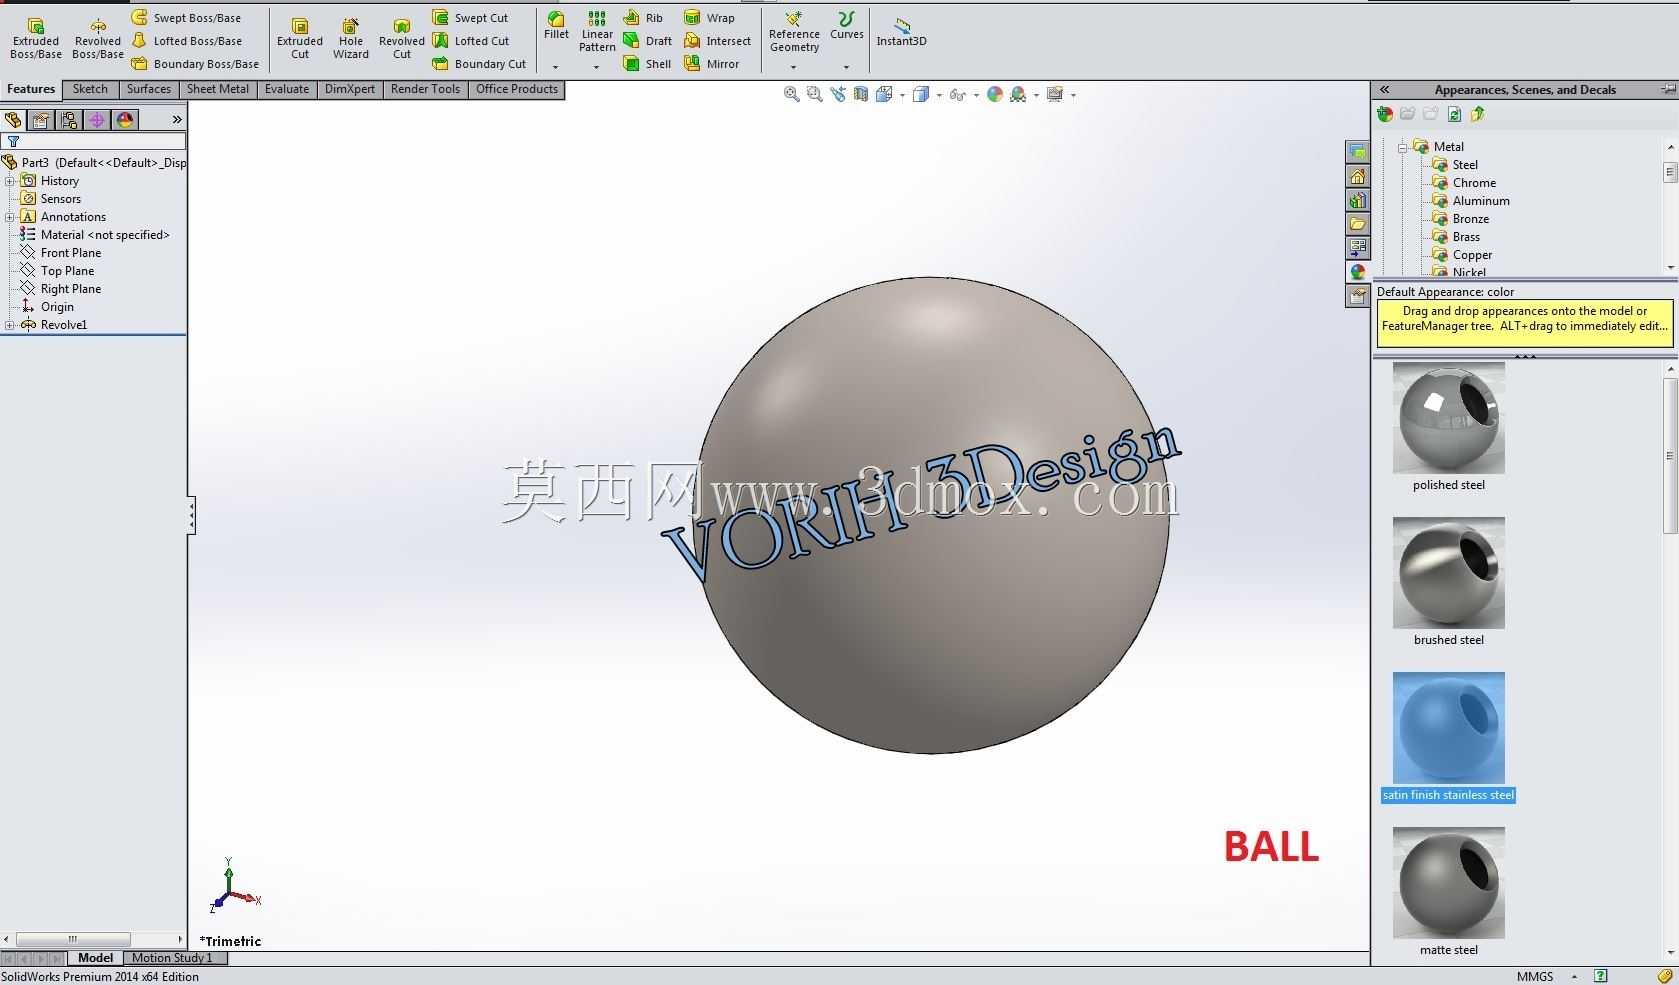Select the Mirror tool
The height and width of the screenshot is (985, 1679).
(712, 64)
